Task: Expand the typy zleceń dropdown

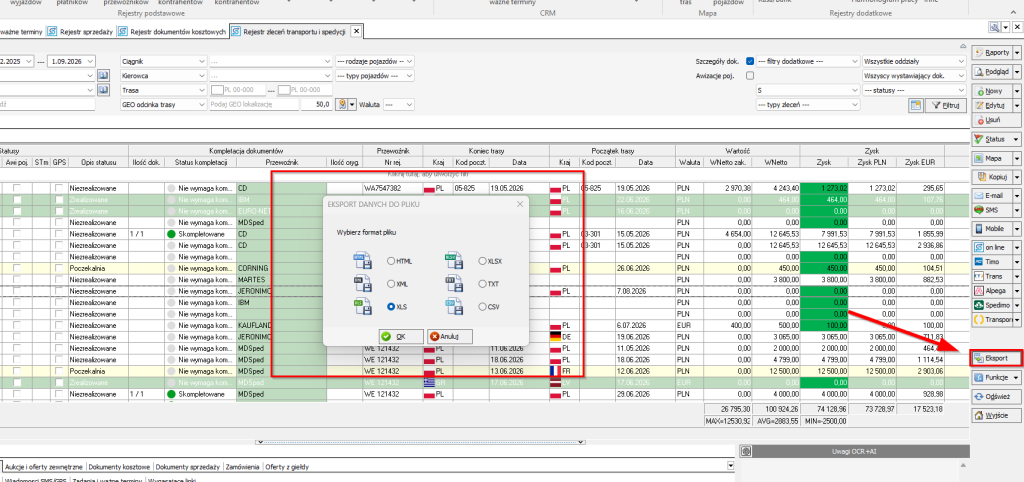Action: point(807,104)
